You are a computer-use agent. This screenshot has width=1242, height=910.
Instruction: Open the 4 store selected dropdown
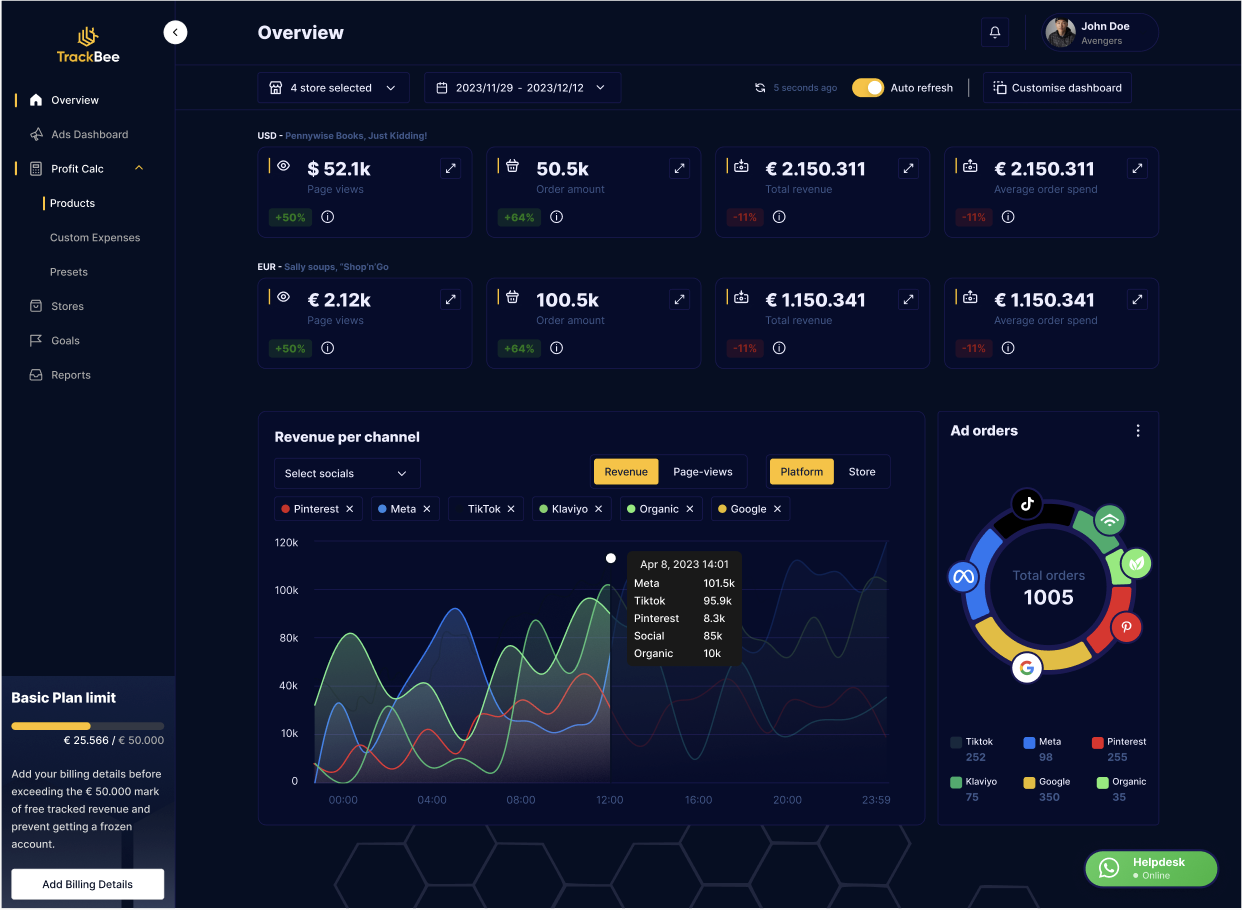click(333, 87)
